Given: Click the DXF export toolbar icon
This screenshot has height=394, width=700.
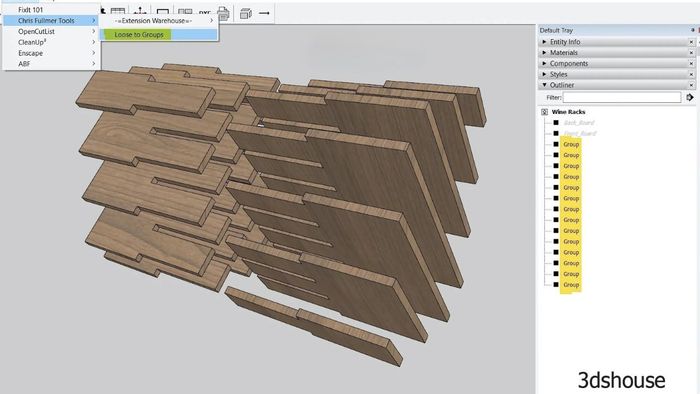Looking at the screenshot, I should 205,13.
